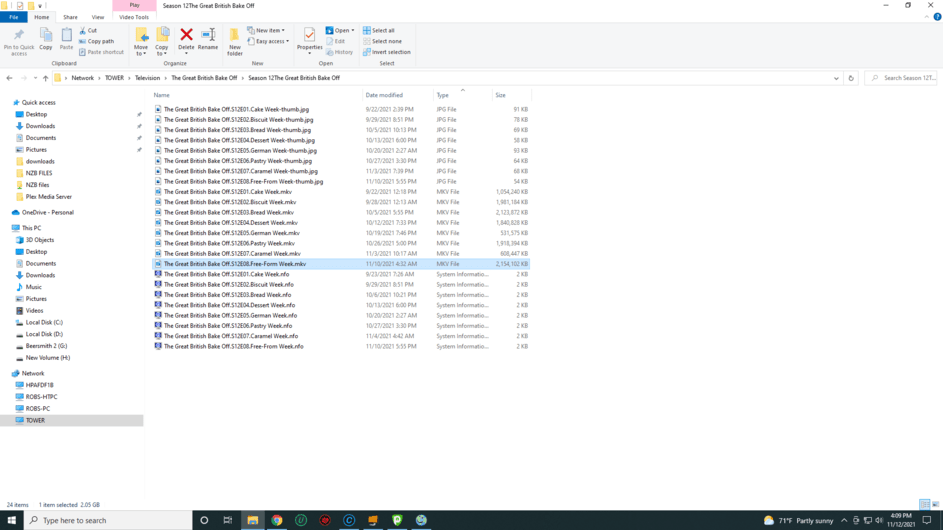This screenshot has height=530, width=943.
Task: Select S12E03.Bread Week.mkv file
Action: coord(340,212)
